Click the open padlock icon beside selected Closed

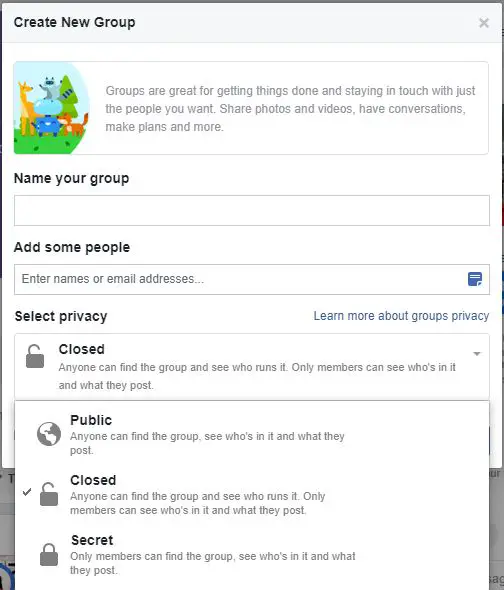(35, 356)
